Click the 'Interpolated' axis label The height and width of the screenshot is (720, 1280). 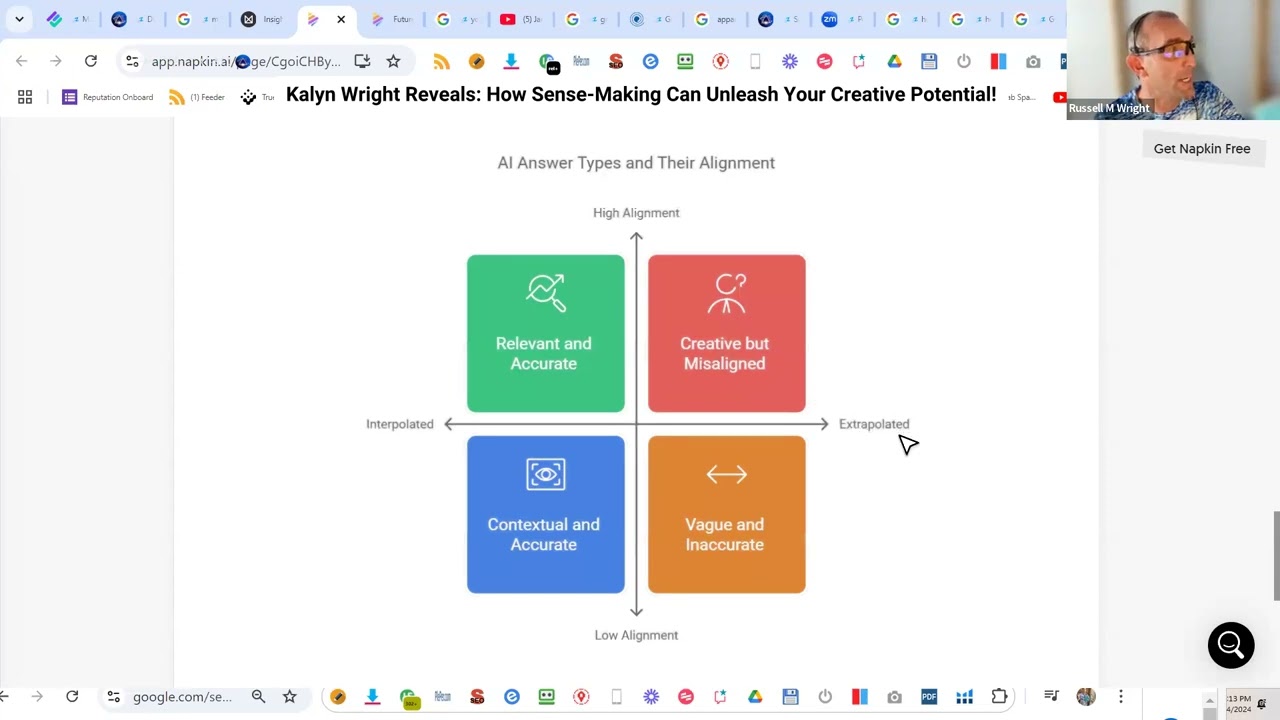click(x=400, y=424)
